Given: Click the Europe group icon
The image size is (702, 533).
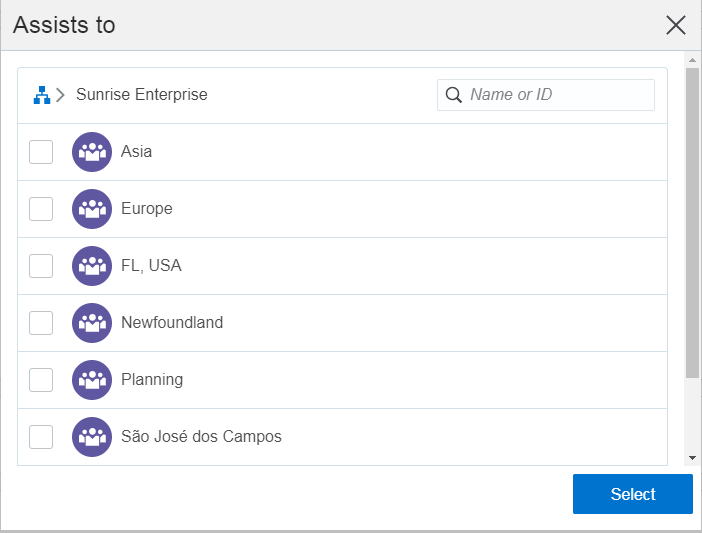Looking at the screenshot, I should 92,209.
